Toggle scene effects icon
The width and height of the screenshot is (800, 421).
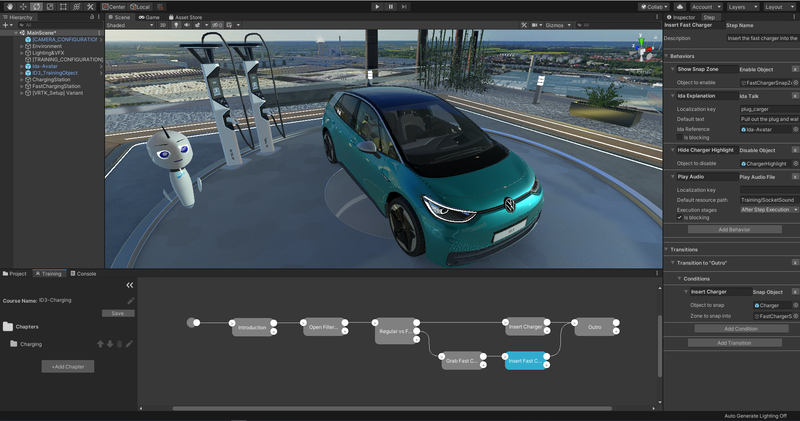pyautogui.click(x=197, y=25)
